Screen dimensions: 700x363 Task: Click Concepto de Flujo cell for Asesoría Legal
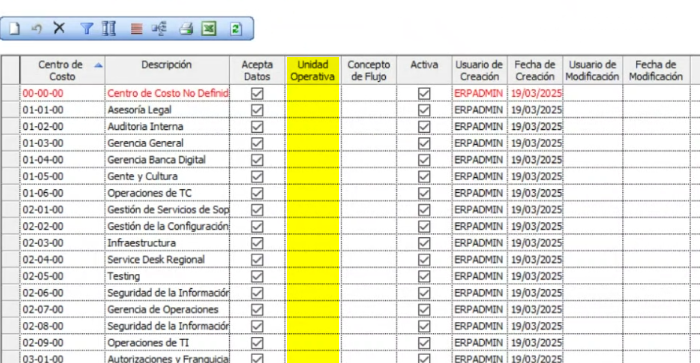pyautogui.click(x=369, y=110)
